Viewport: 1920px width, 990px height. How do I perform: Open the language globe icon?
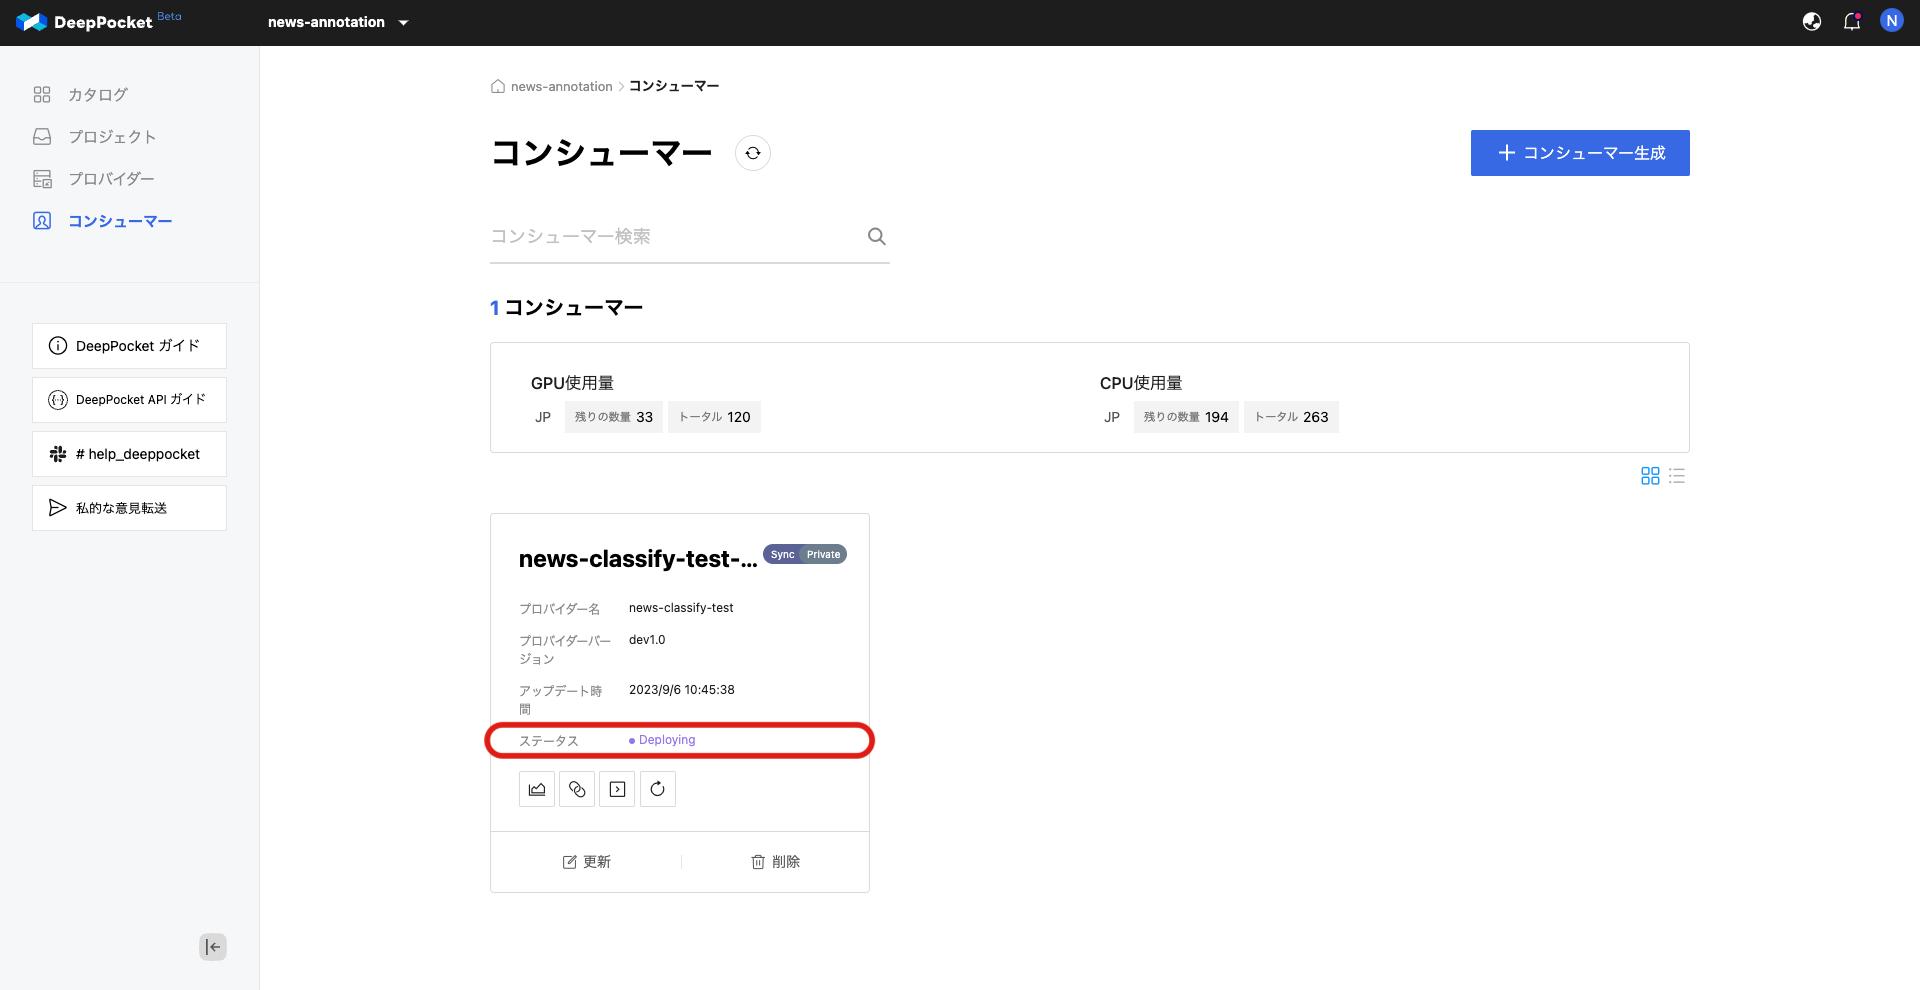[x=1812, y=22]
